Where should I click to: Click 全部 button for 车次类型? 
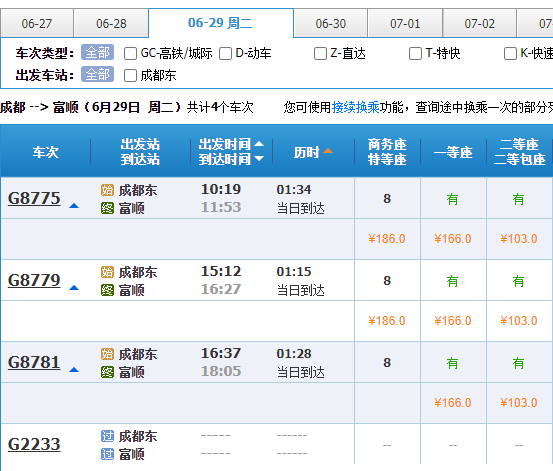coord(97,53)
